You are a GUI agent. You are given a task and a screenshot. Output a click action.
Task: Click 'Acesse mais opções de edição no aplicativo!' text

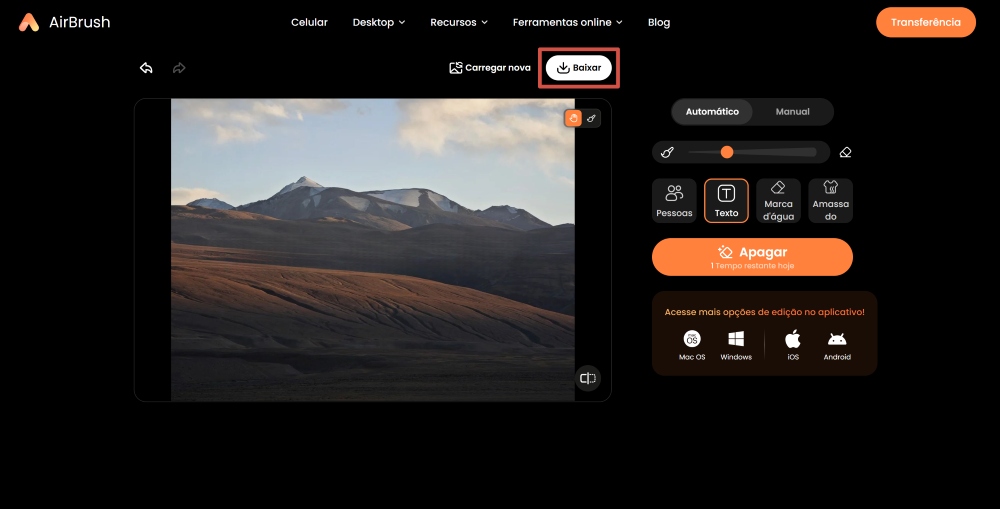(x=765, y=312)
